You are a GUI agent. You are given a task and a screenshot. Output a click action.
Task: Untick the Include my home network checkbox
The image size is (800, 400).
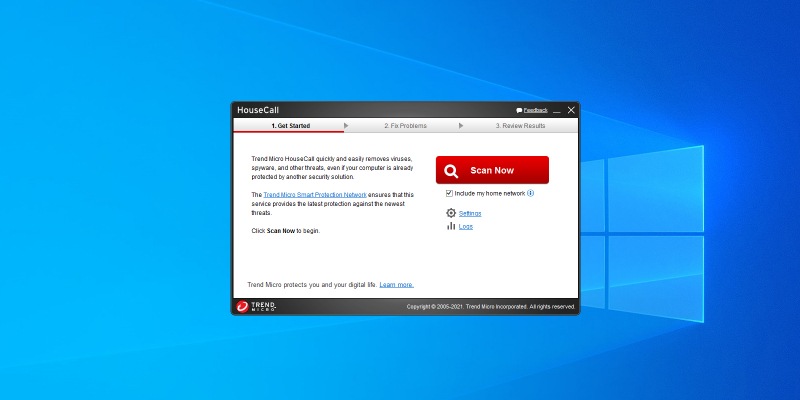449,193
